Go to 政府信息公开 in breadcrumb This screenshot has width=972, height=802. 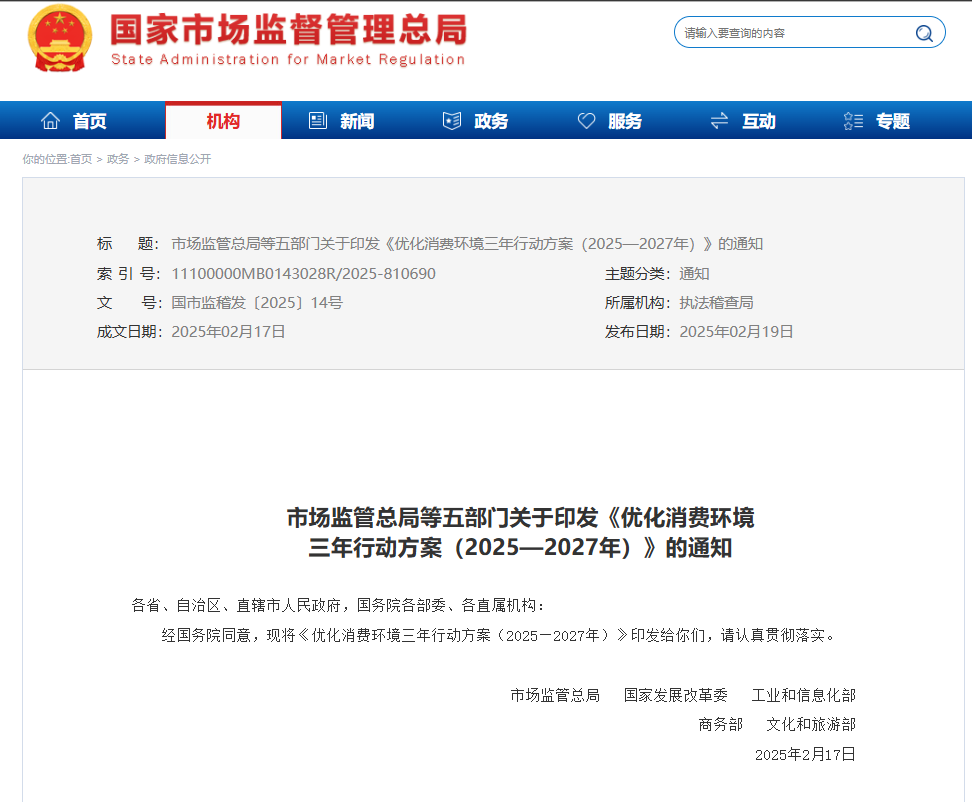[x=177, y=159]
